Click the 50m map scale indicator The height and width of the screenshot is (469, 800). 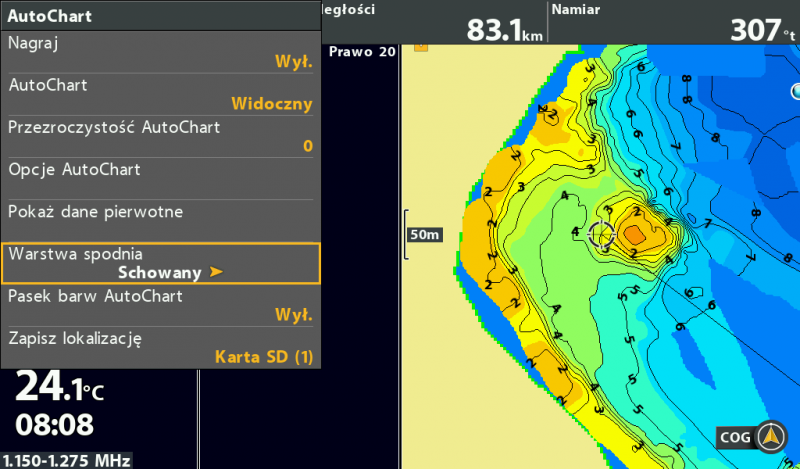[424, 234]
